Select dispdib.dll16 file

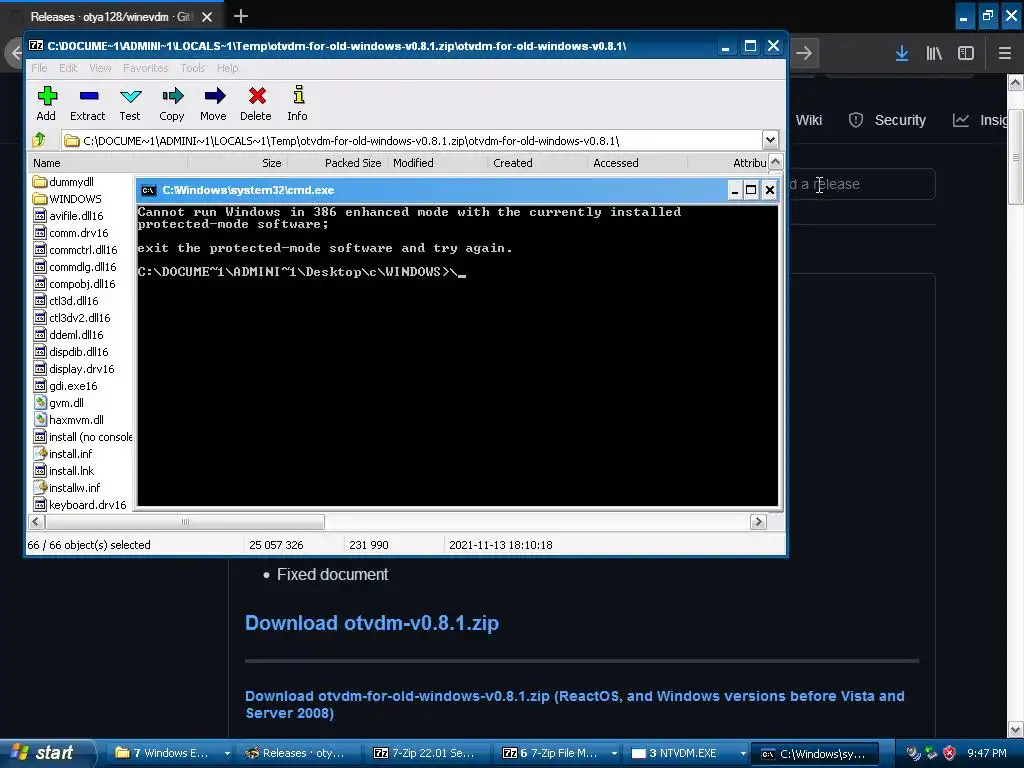pyautogui.click(x=71, y=351)
